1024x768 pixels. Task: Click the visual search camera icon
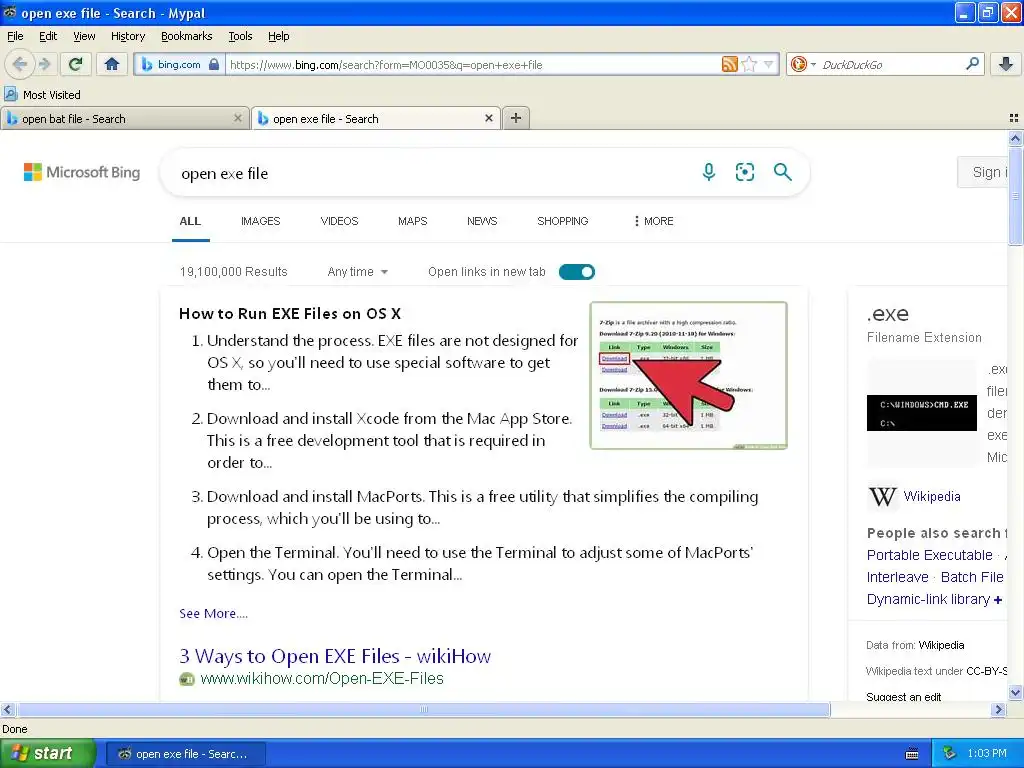[744, 172]
